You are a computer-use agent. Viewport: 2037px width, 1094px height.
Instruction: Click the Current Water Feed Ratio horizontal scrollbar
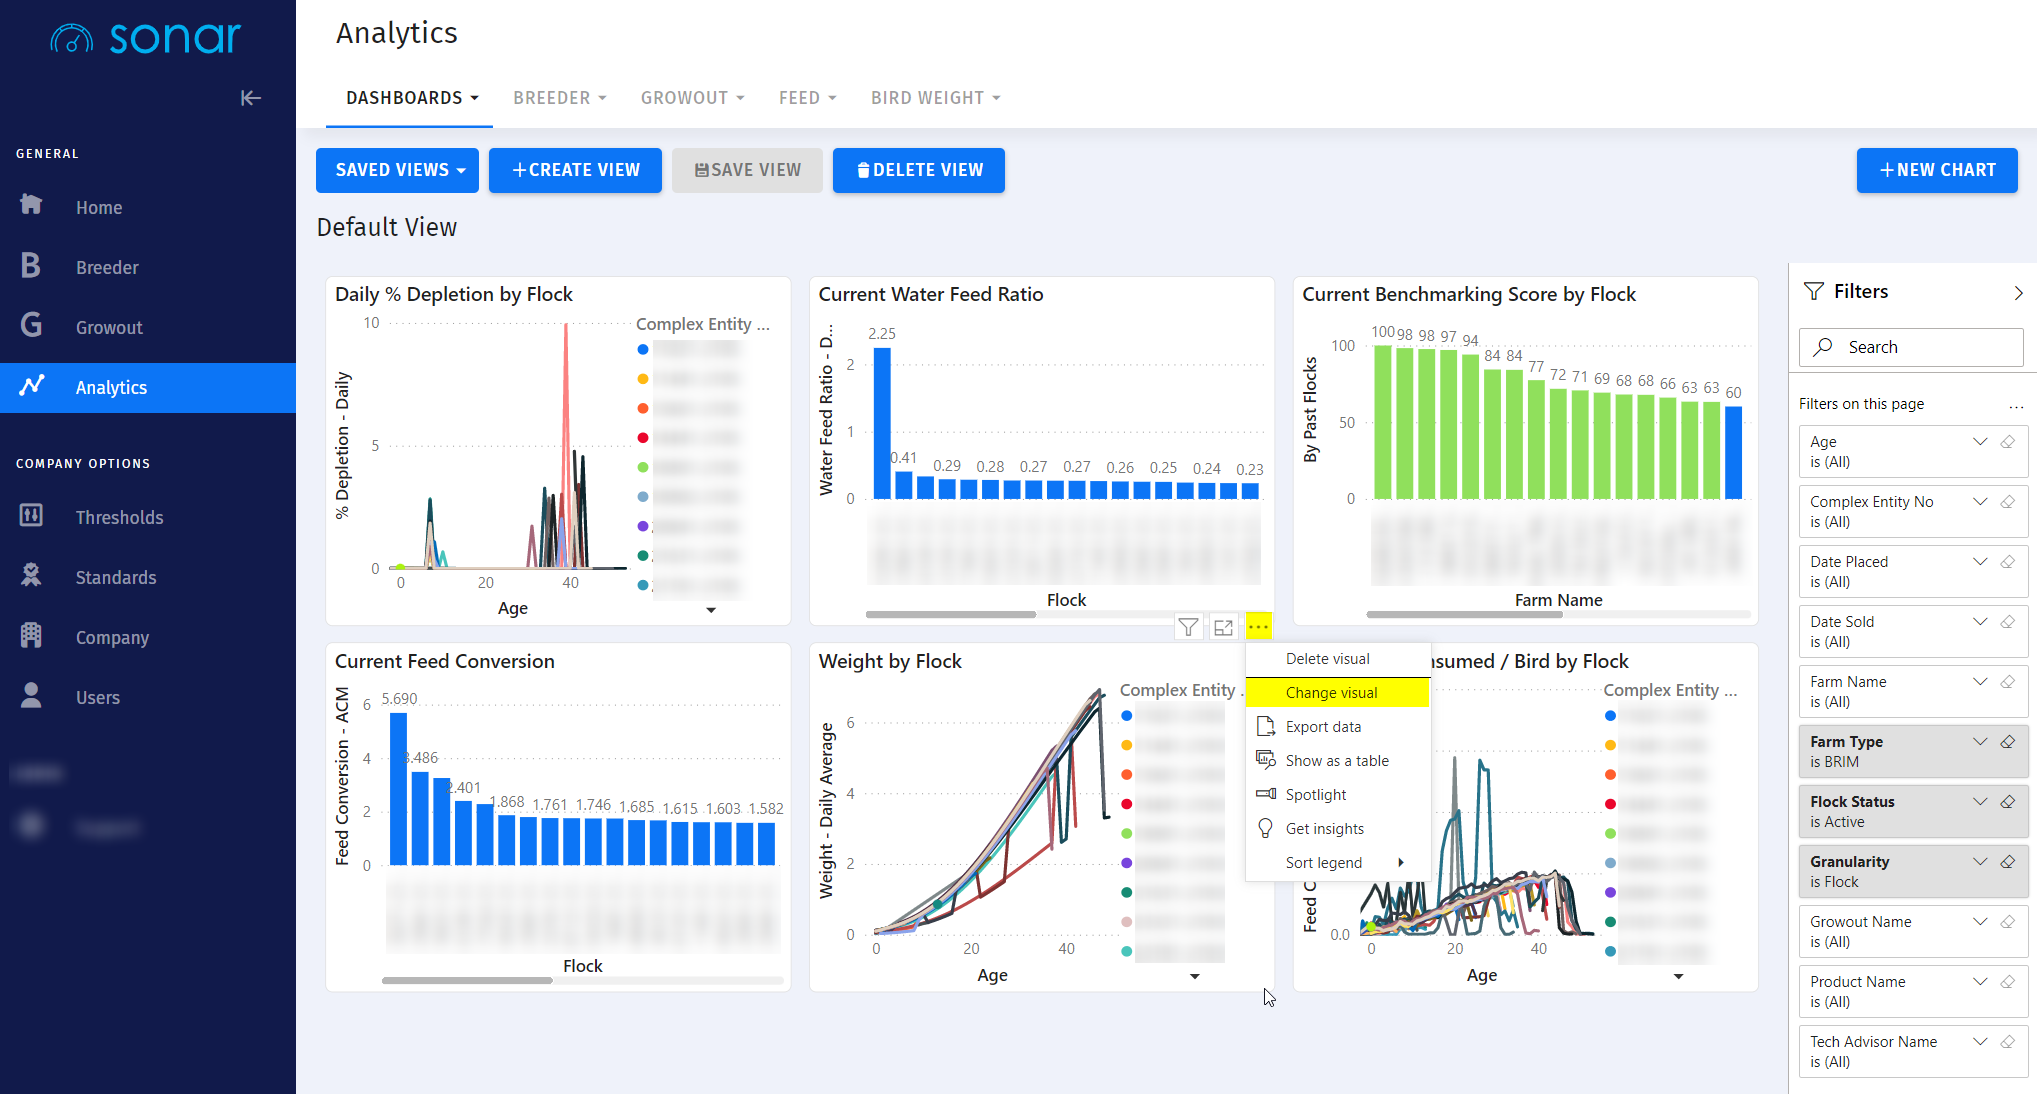point(950,614)
